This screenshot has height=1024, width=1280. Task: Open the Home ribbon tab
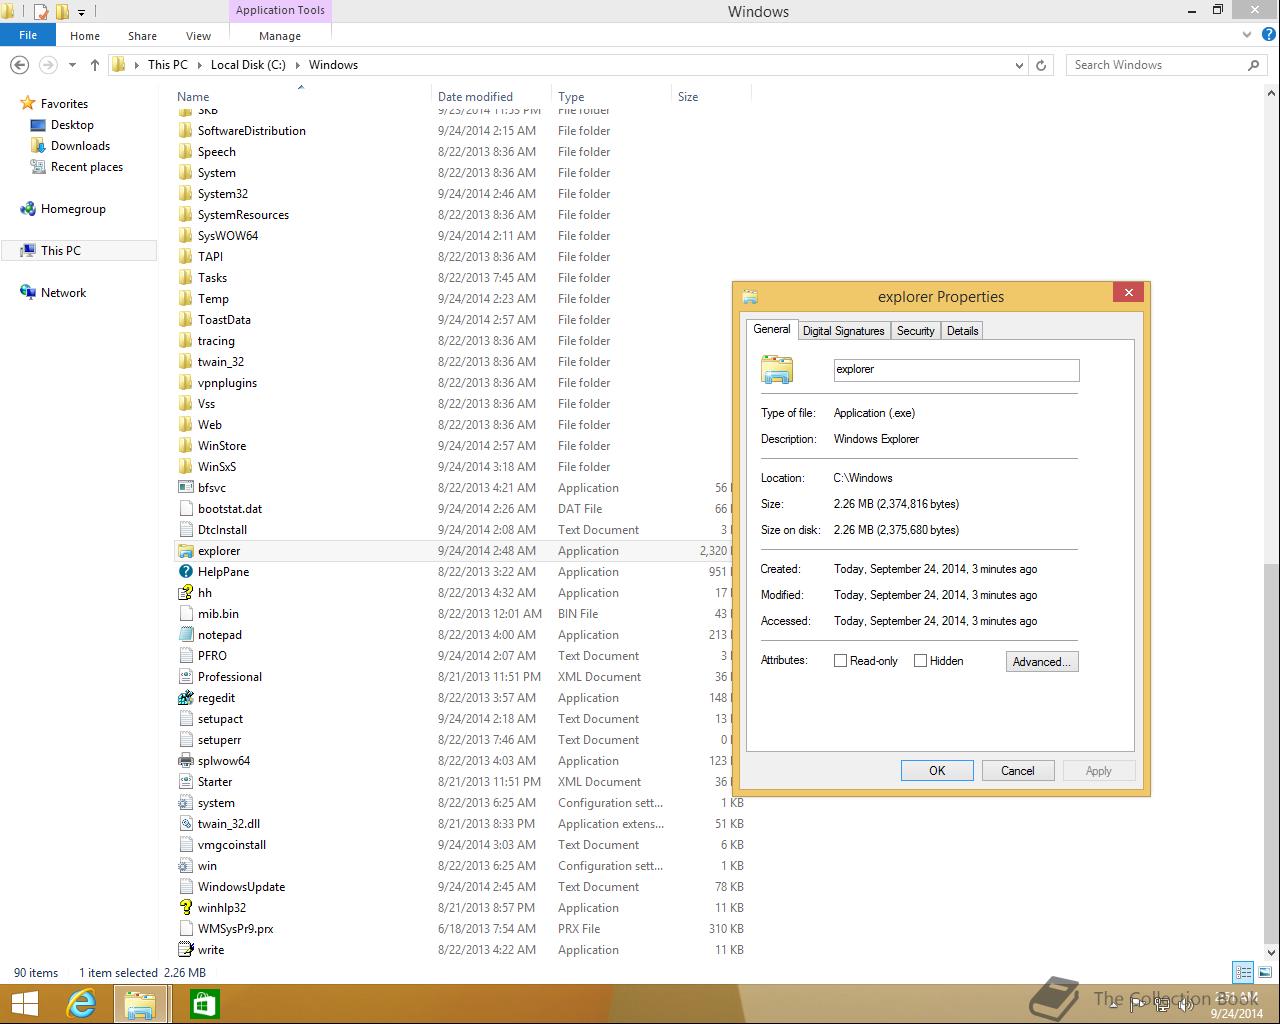pyautogui.click(x=85, y=36)
